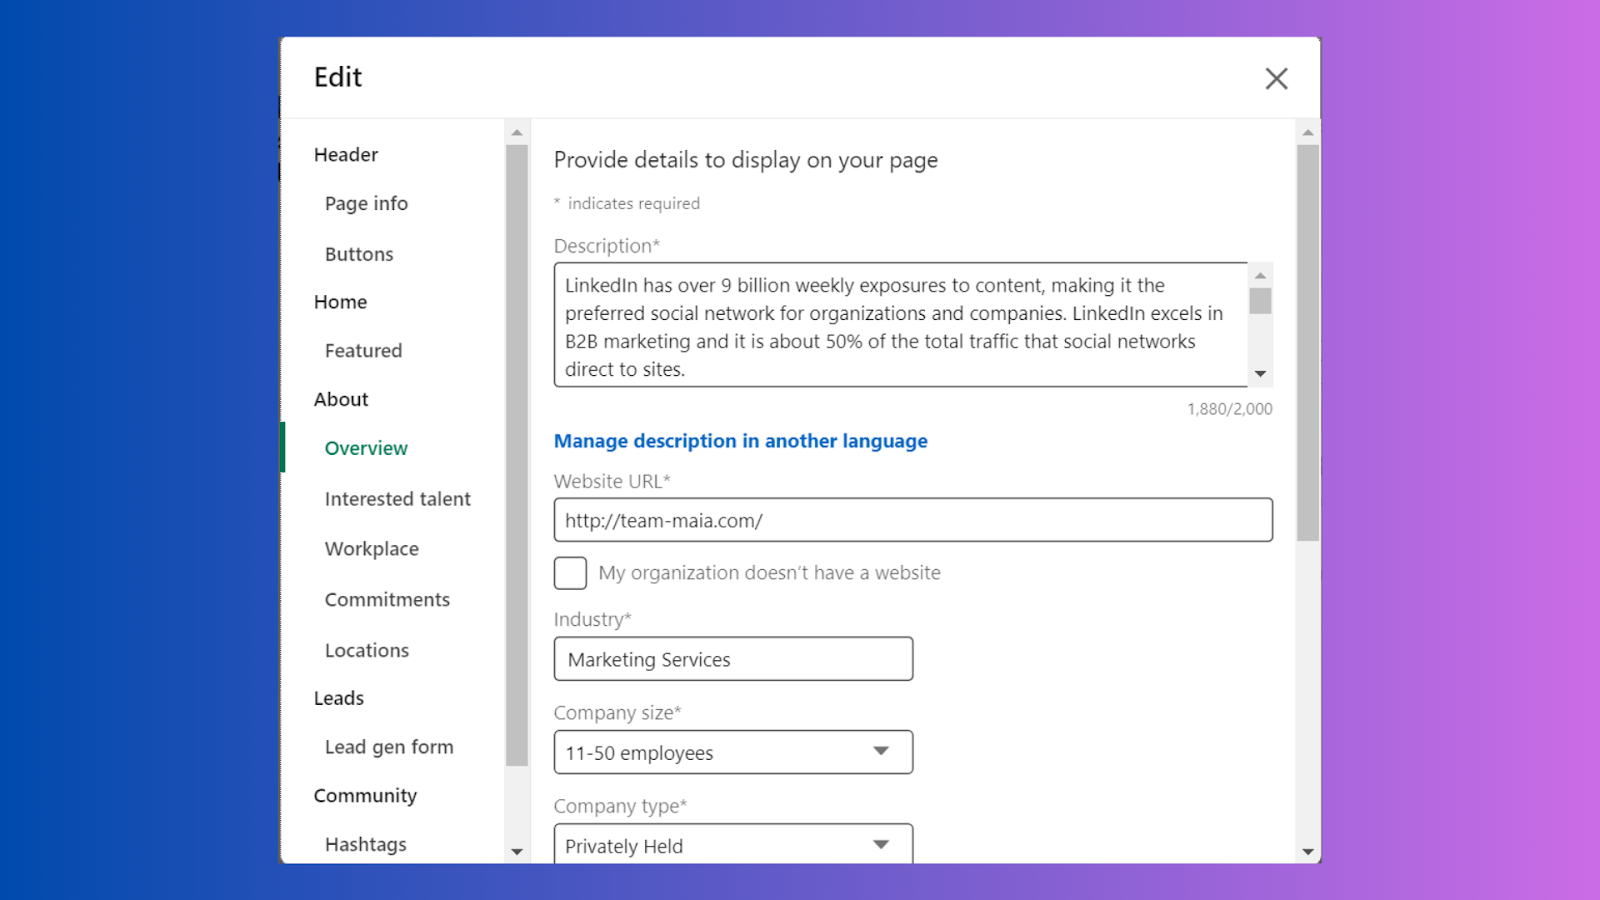Click the description scrollbar down arrow
Viewport: 1600px width, 900px height.
coord(1260,374)
